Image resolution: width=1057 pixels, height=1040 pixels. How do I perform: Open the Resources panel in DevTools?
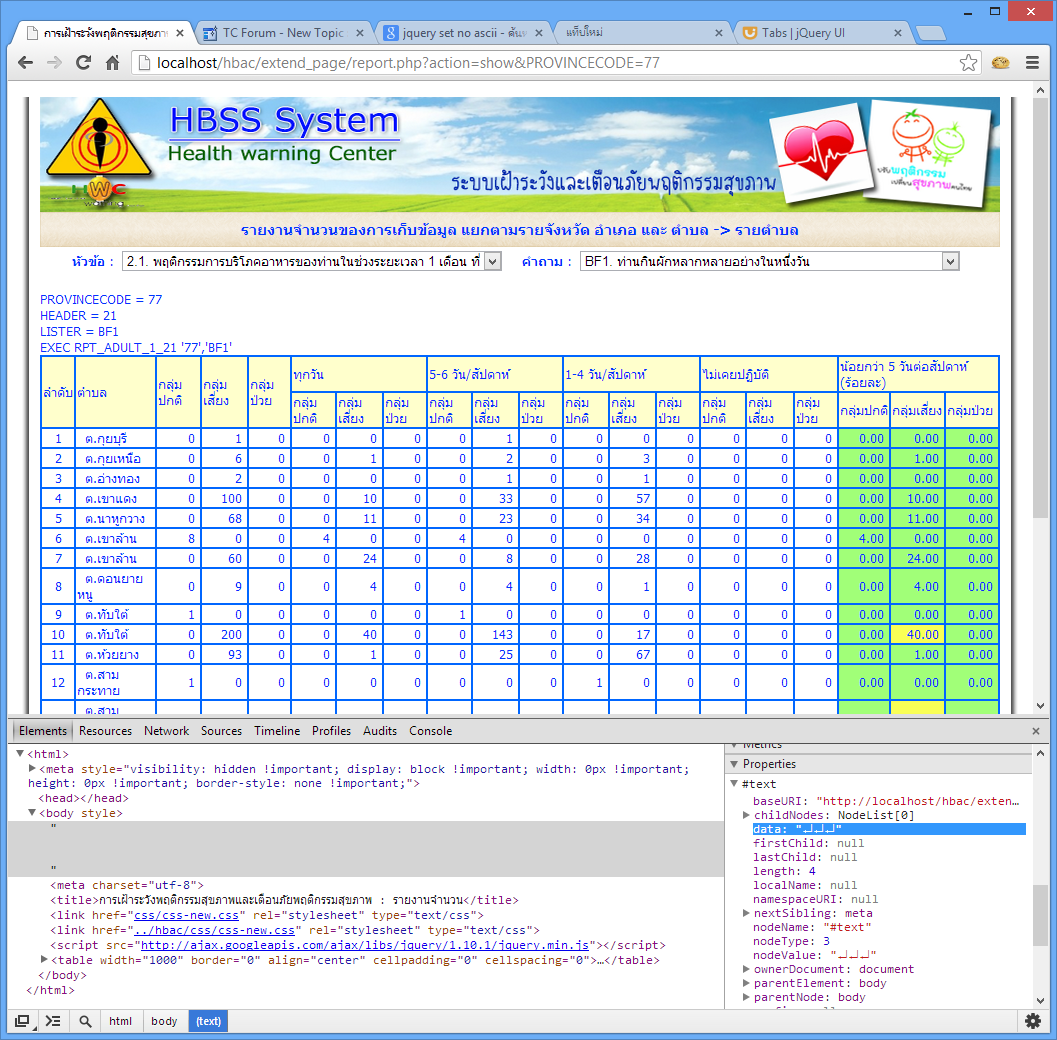click(105, 731)
